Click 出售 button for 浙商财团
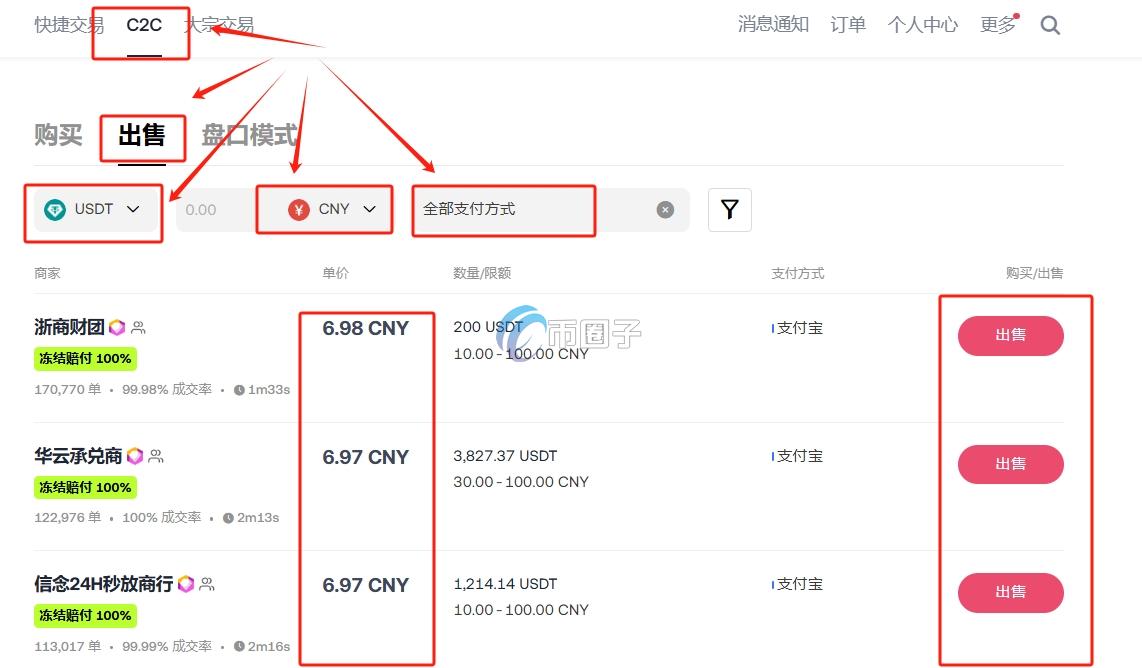This screenshot has height=668, width=1142. (1010, 336)
